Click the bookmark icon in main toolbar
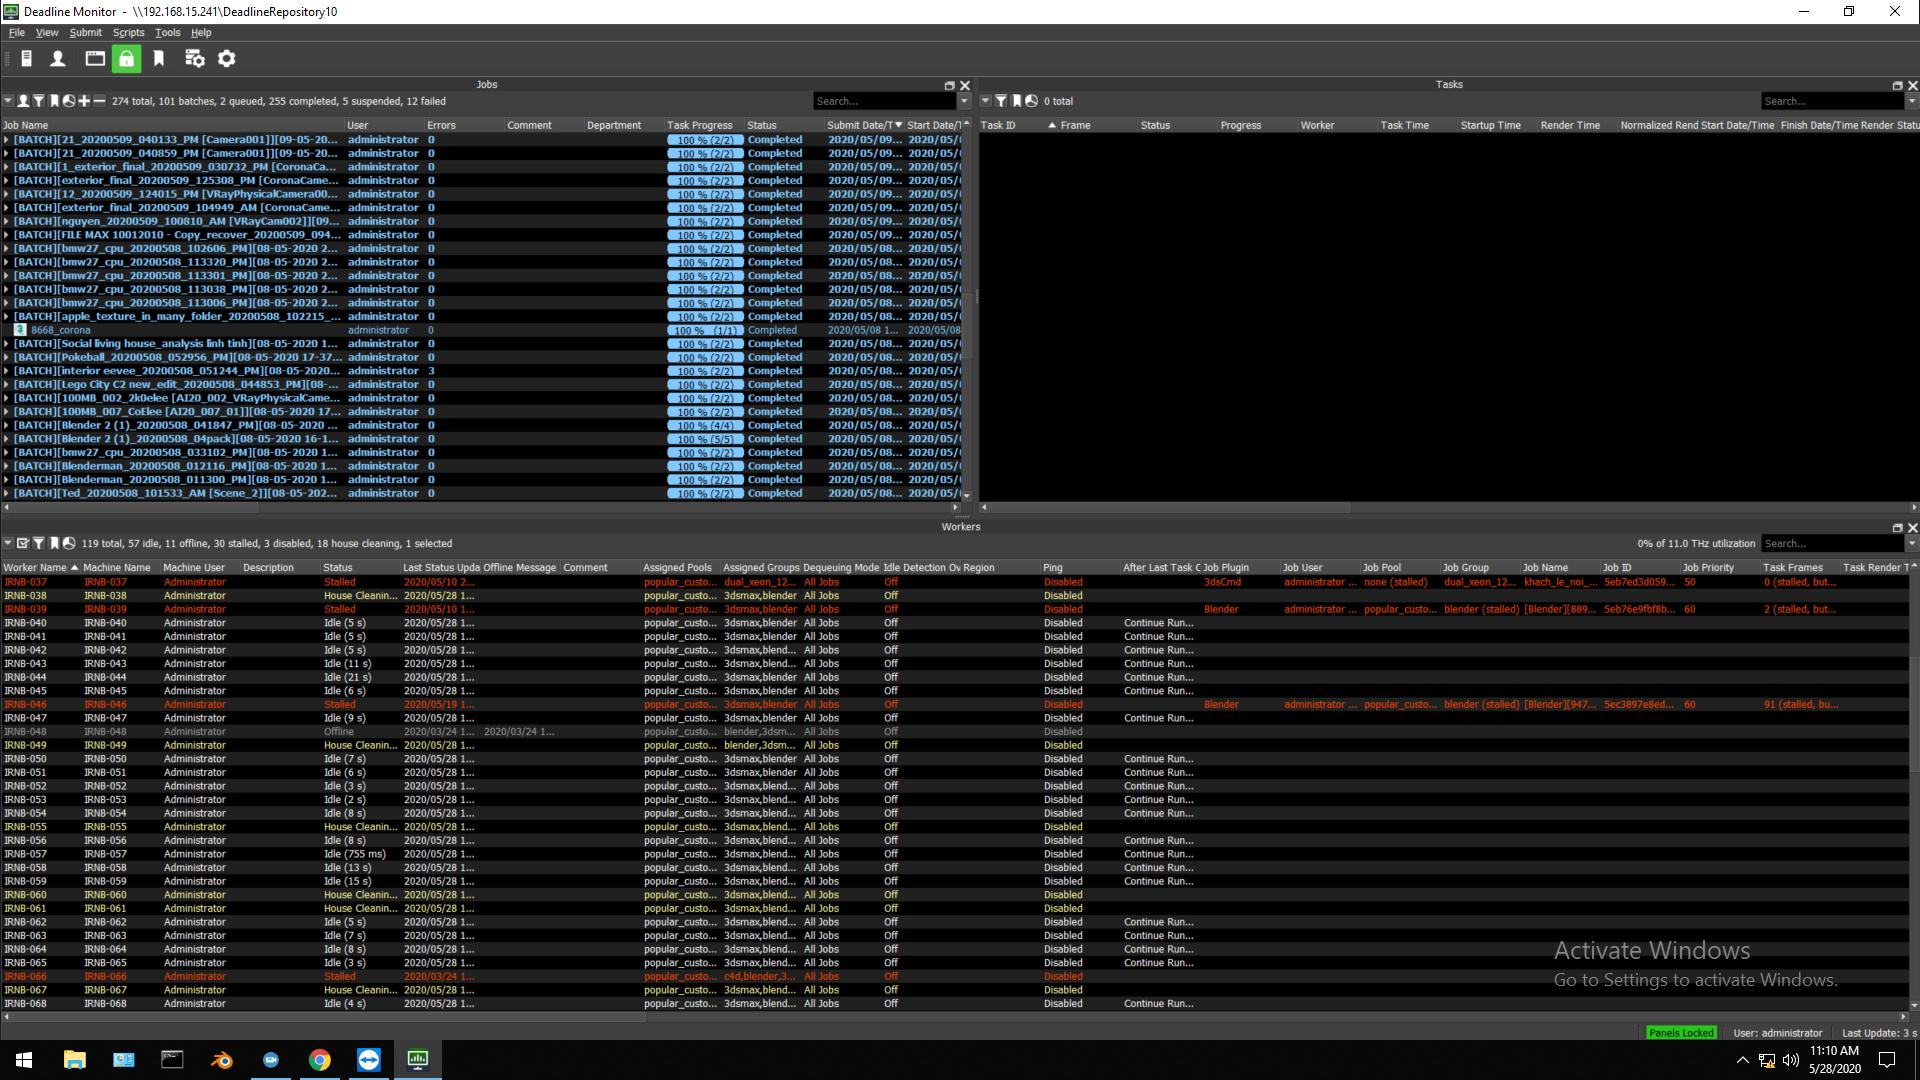 point(159,59)
